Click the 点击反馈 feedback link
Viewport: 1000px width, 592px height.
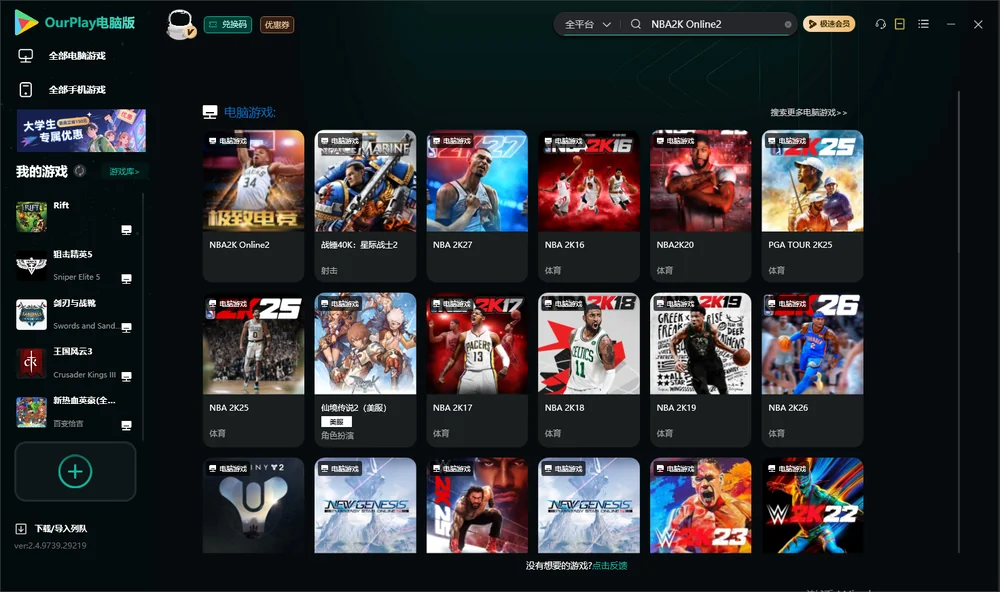point(610,566)
